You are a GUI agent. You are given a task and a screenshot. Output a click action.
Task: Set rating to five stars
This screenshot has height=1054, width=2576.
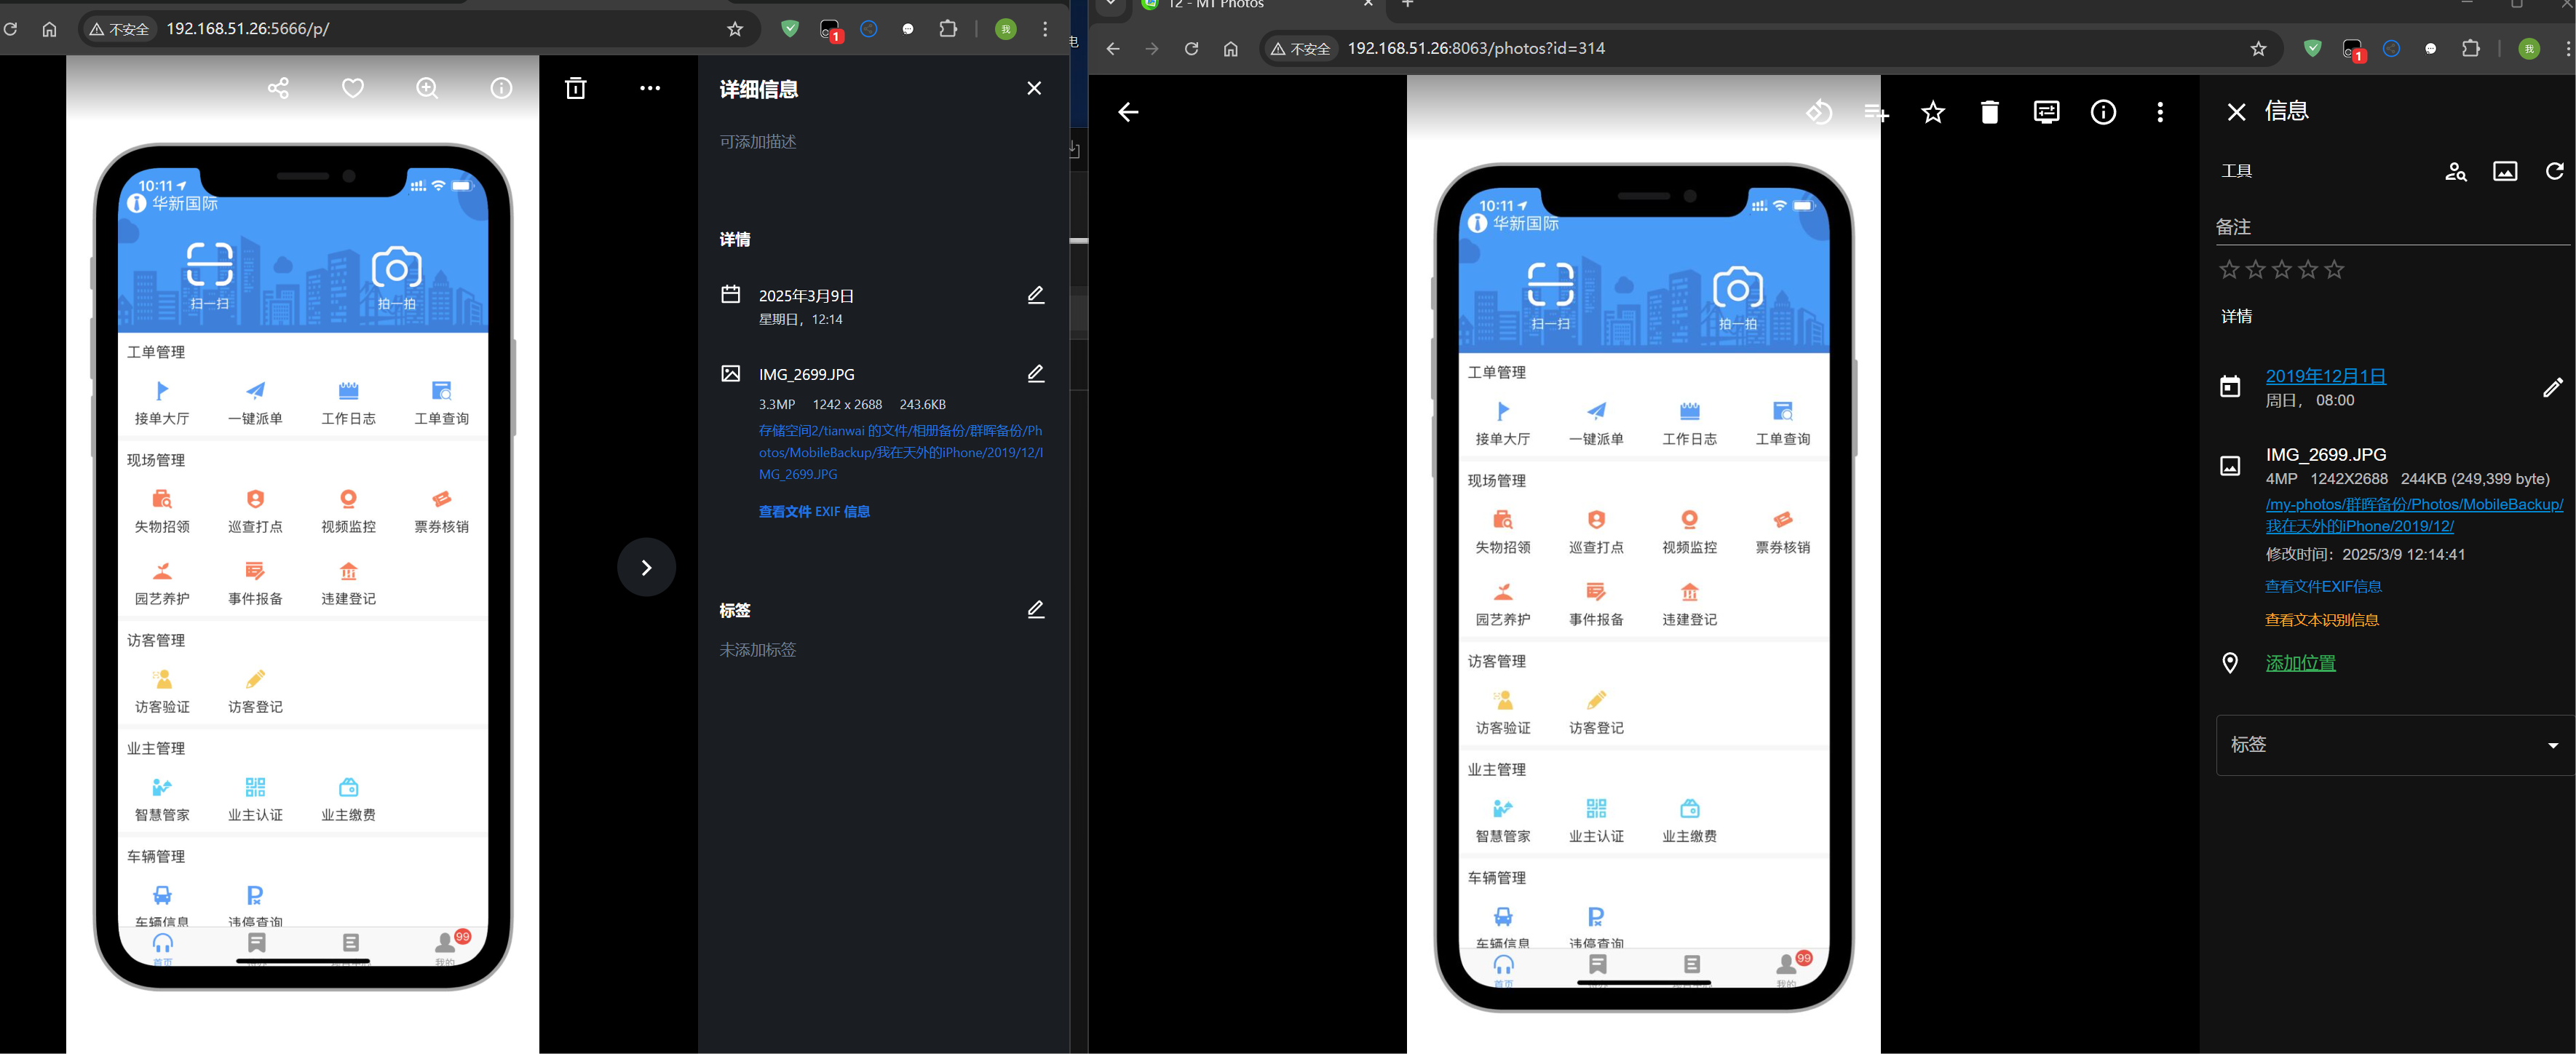point(2334,269)
